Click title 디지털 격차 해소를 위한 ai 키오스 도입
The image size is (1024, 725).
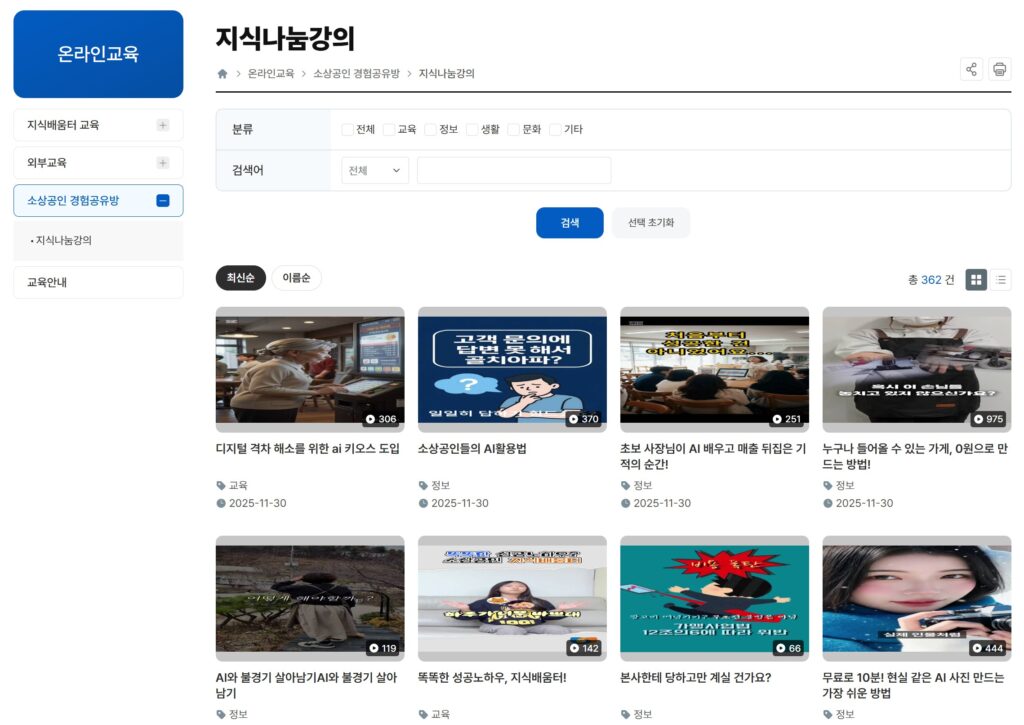point(308,449)
